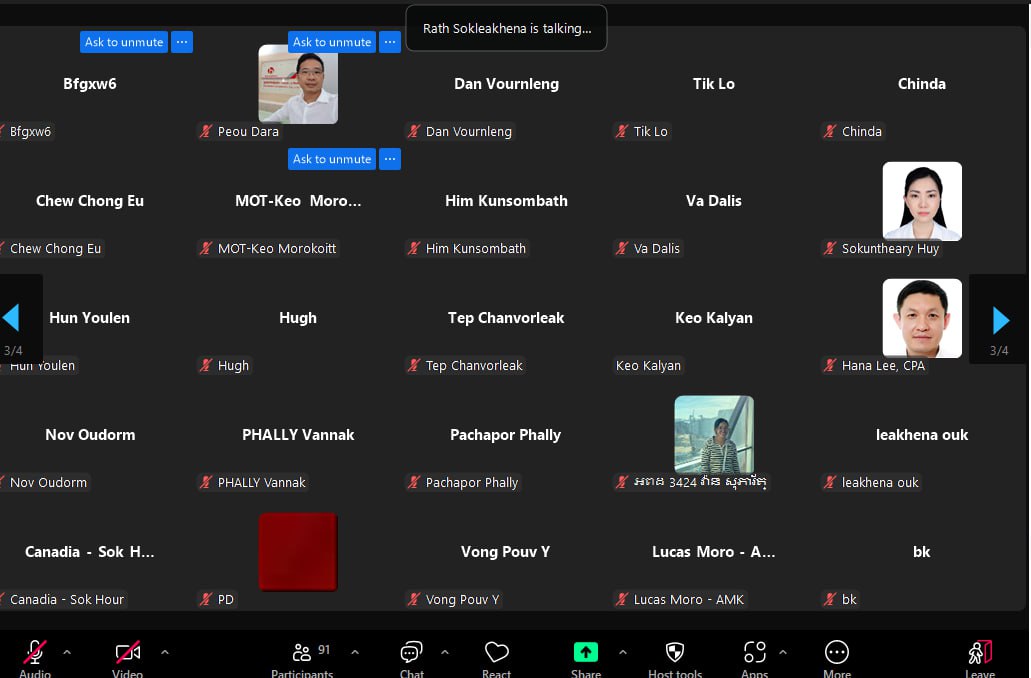This screenshot has height=678, width=1031.
Task: Click 'Rath Sokleakhena is talking...' notification
Action: click(506, 28)
